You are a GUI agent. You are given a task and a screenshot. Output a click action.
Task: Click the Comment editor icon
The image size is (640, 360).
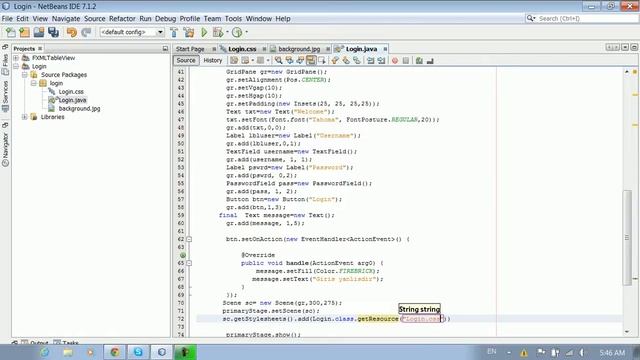pos(419,61)
